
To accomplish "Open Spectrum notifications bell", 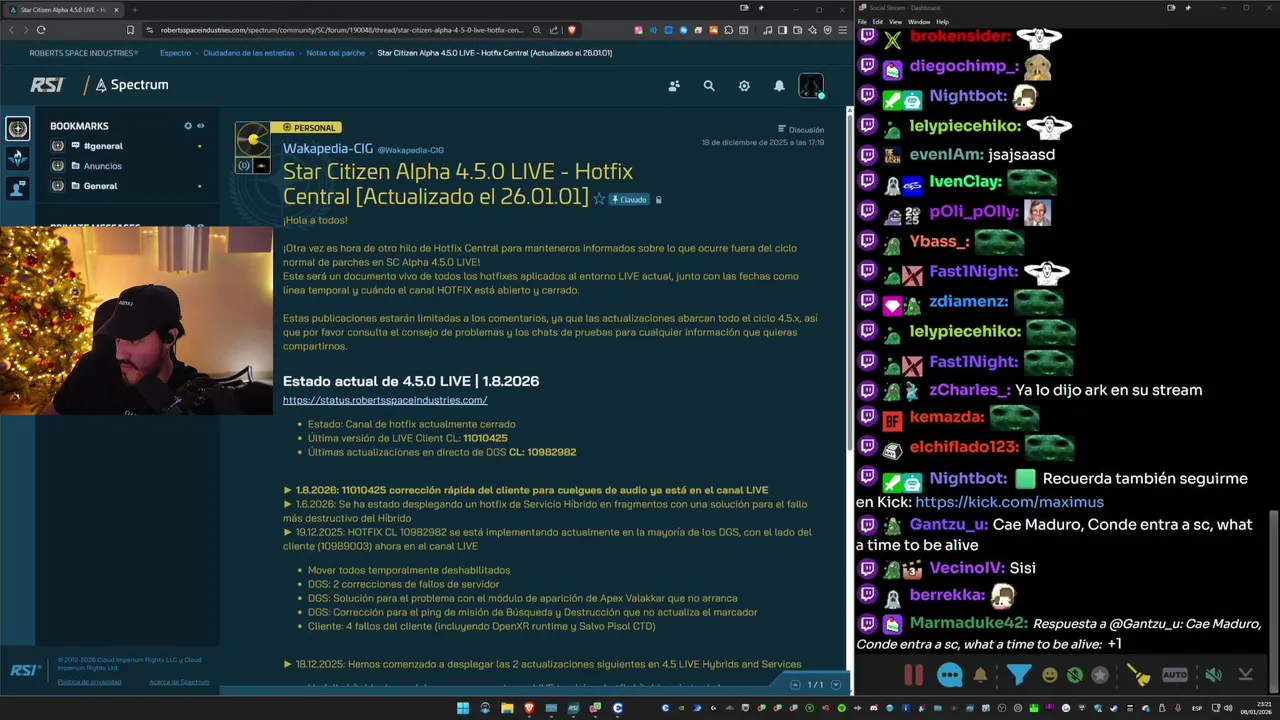I will coord(779,86).
